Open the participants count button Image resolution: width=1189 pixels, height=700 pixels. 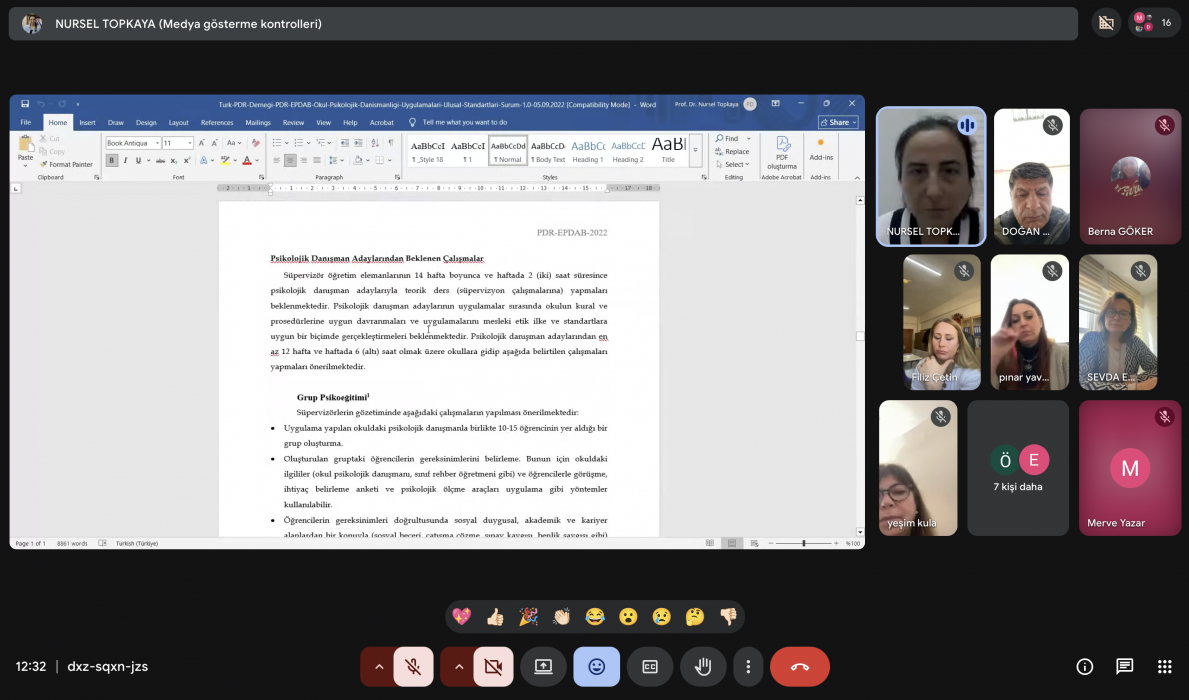[1154, 23]
